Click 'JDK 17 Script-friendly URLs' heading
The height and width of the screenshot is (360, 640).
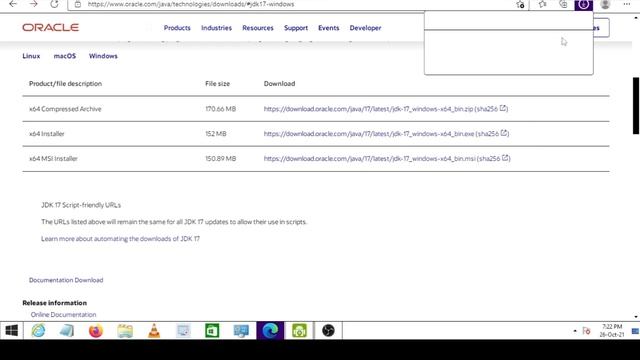81,205
